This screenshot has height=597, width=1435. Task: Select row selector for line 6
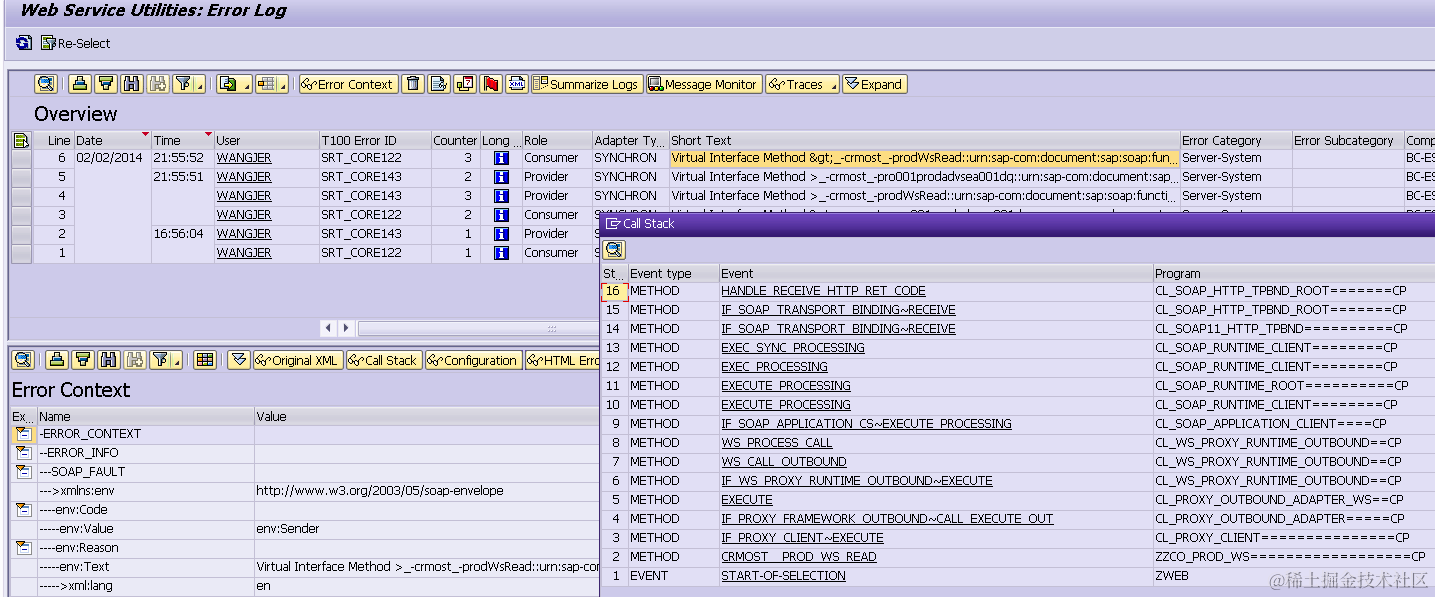coord(21,158)
